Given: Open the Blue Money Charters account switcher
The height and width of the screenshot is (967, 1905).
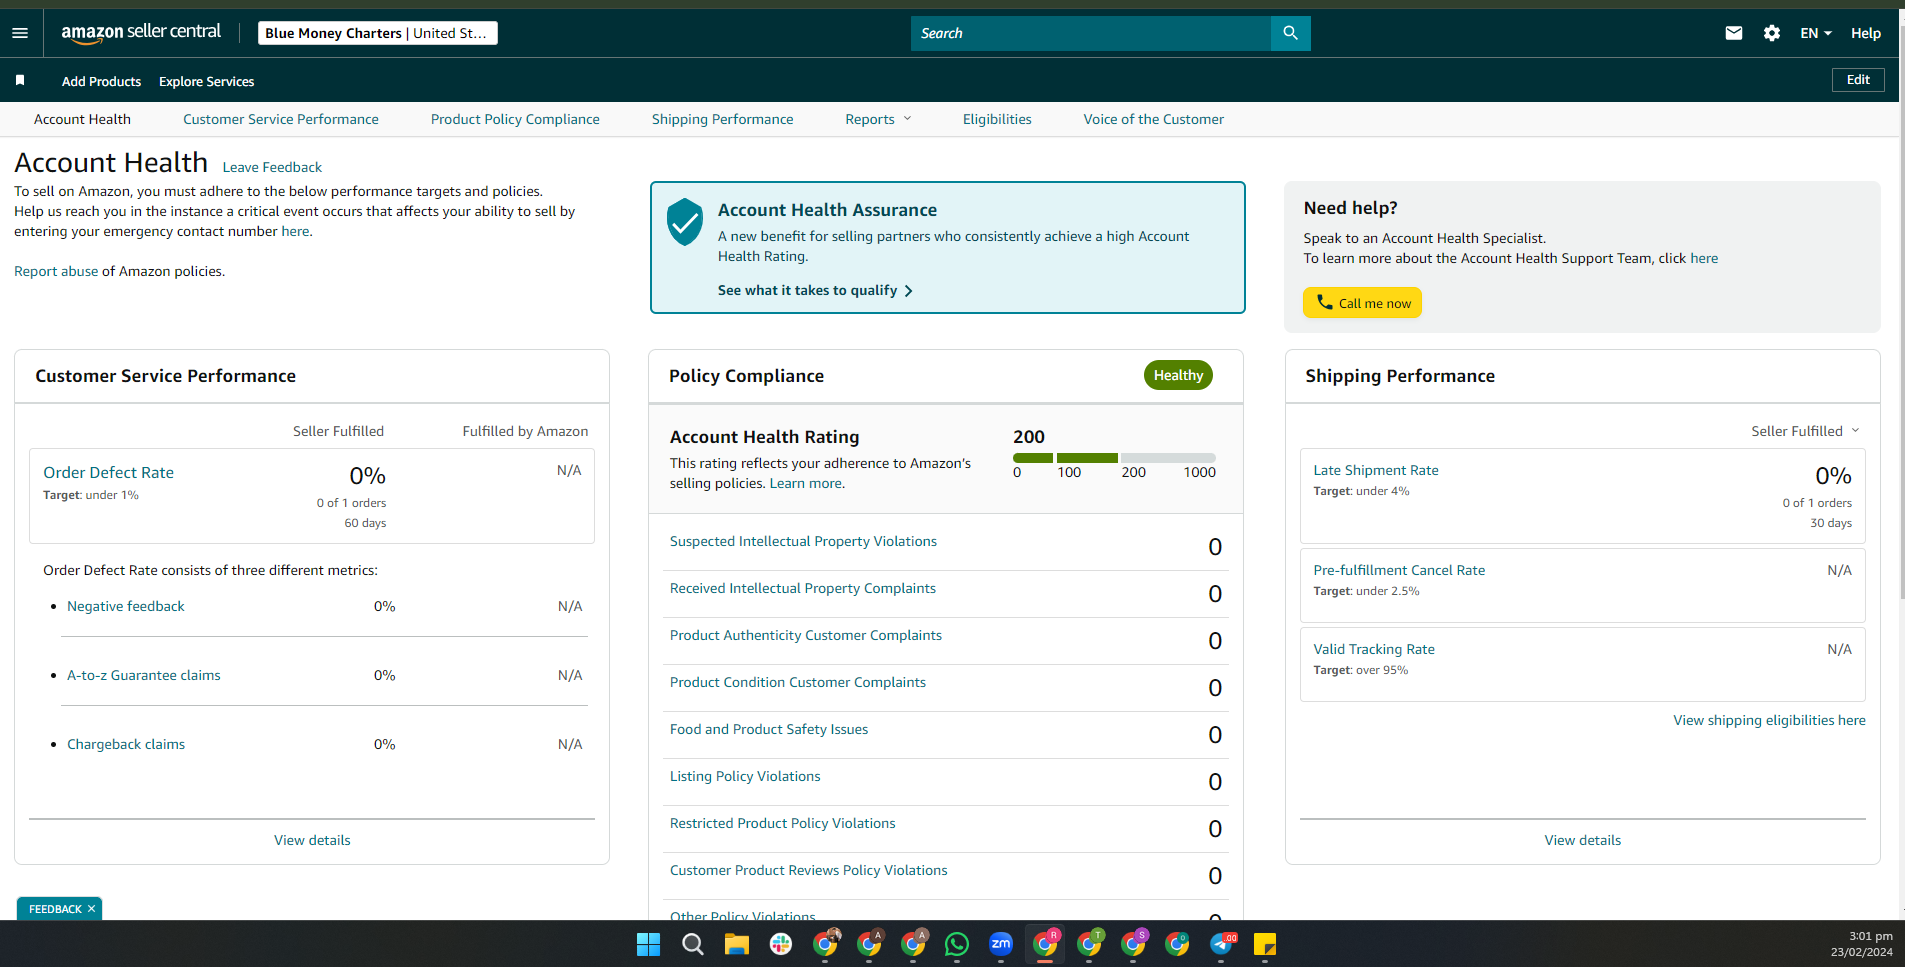Looking at the screenshot, I should click(377, 33).
